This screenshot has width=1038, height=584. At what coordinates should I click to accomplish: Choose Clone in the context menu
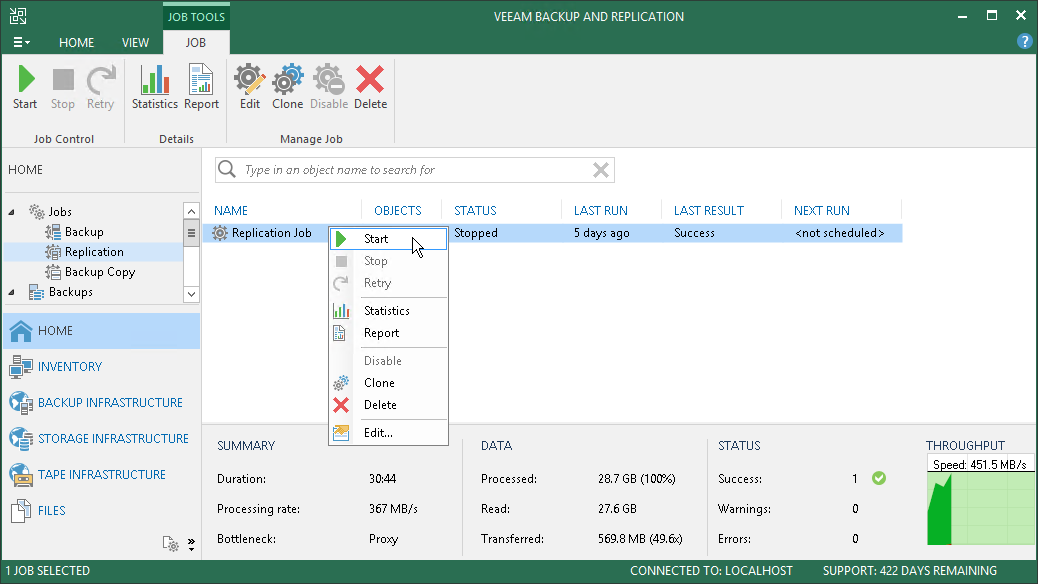click(x=389, y=383)
